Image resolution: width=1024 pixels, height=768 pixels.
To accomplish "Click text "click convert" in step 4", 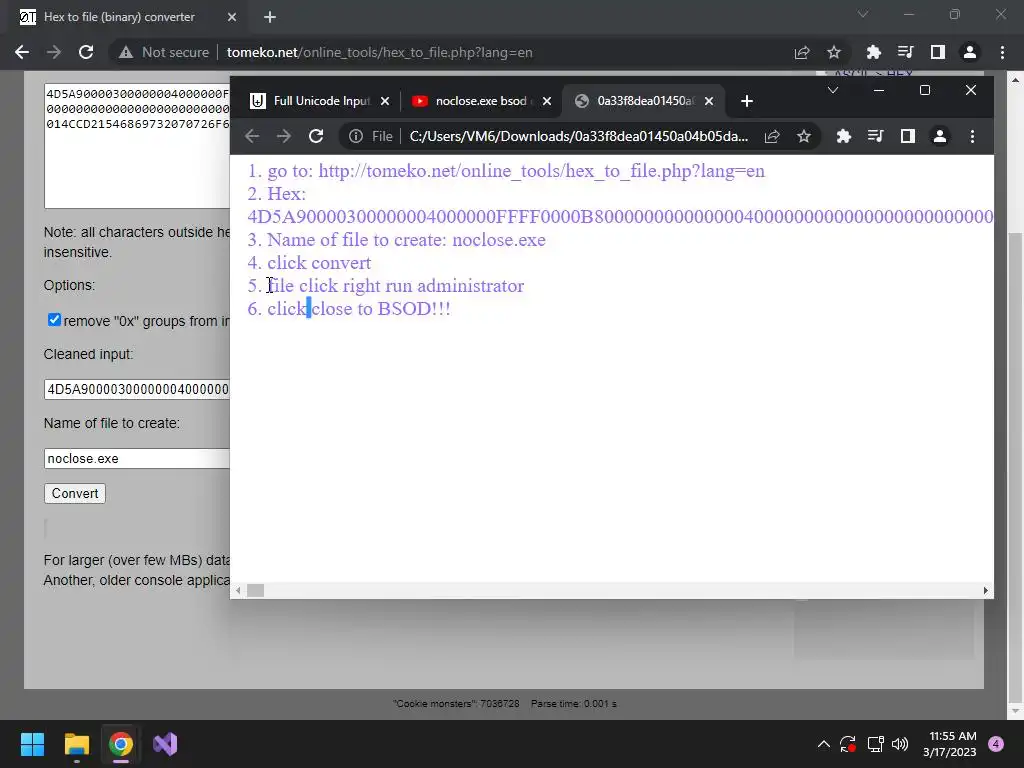I will click(319, 263).
